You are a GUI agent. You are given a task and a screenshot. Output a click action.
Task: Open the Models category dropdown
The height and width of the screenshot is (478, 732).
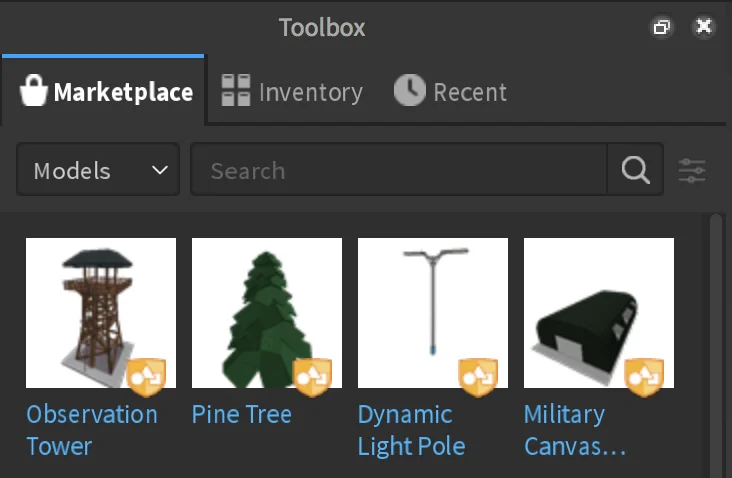[x=98, y=169]
